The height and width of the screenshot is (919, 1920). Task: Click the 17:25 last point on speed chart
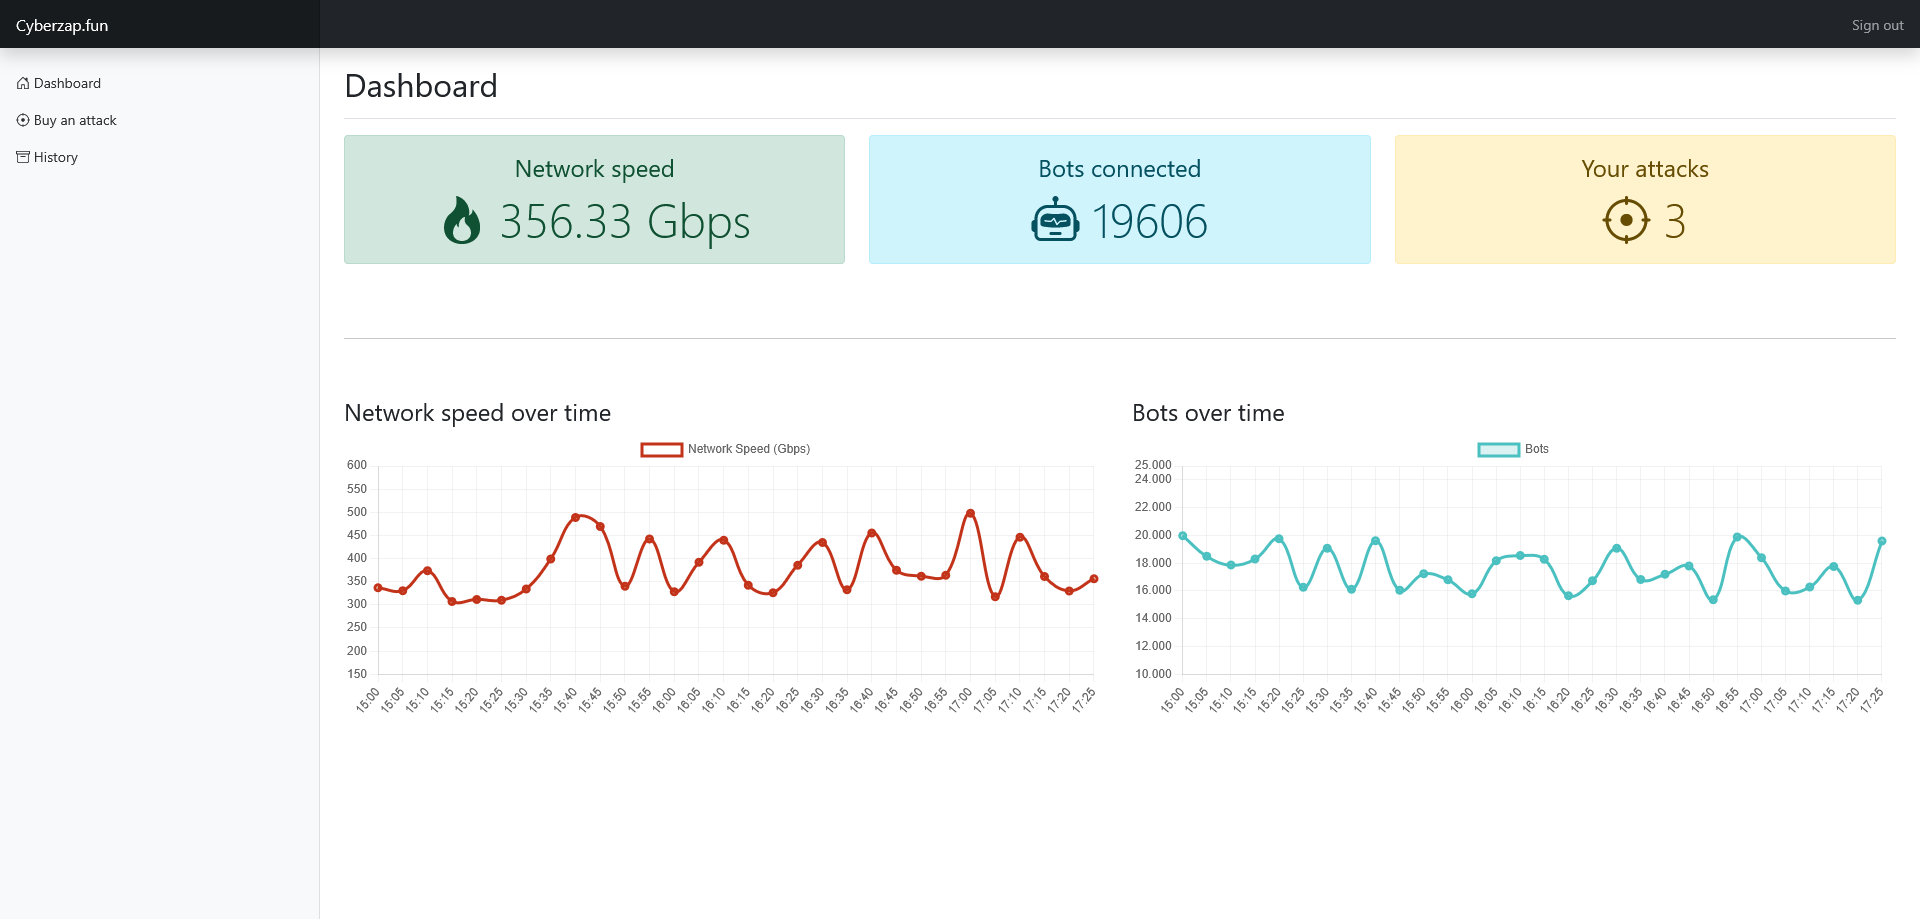tap(1094, 578)
